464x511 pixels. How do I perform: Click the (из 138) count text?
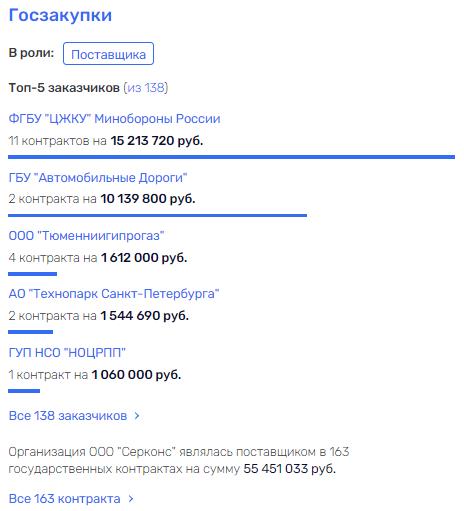(146, 88)
